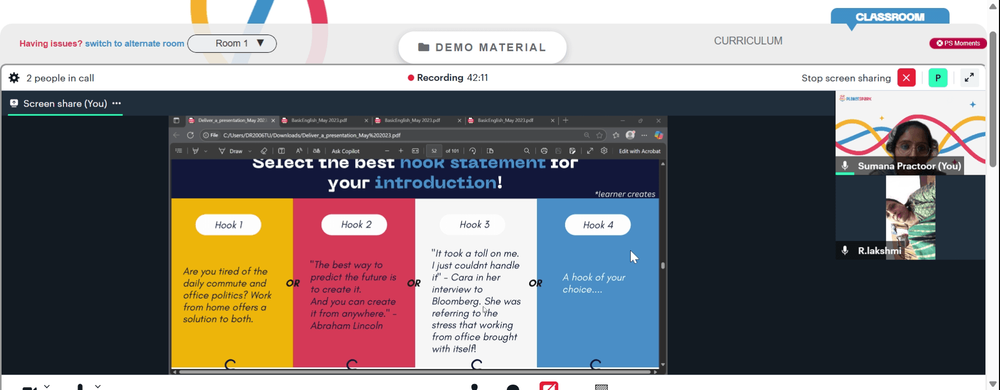The image size is (1000, 390).
Task: Expand call to fullscreen with arrows icon
Action: tap(969, 78)
